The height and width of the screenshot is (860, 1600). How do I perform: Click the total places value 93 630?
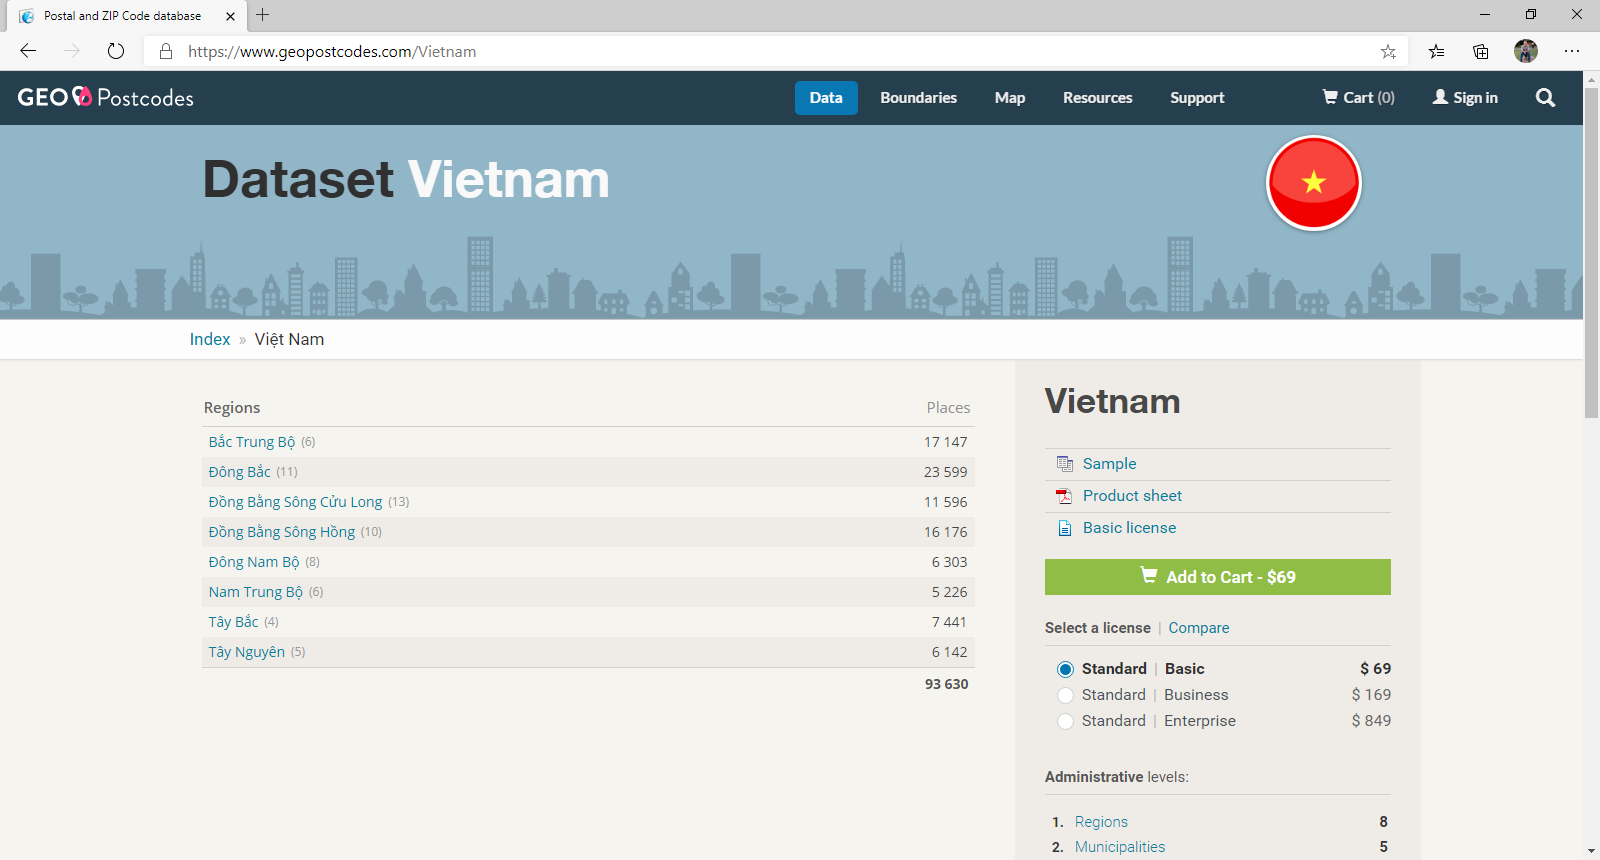[946, 684]
